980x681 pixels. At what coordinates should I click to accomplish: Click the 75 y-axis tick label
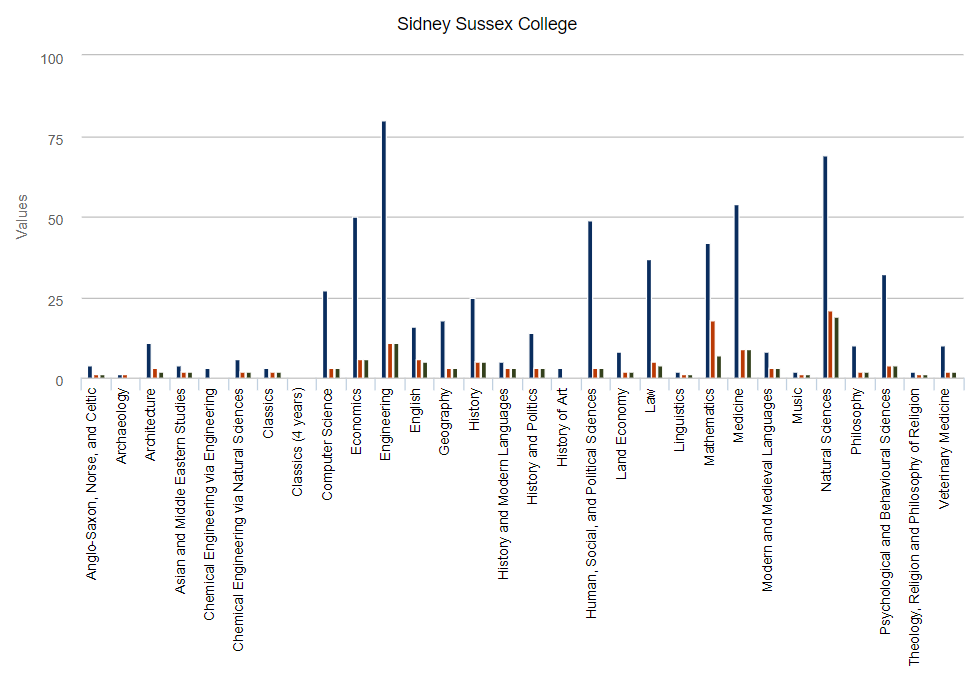coord(56,139)
